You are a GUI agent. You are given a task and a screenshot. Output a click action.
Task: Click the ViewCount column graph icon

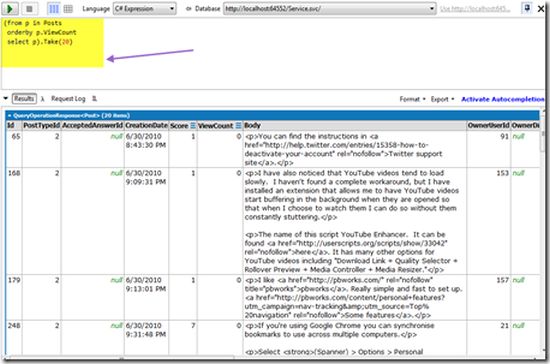pos(239,126)
